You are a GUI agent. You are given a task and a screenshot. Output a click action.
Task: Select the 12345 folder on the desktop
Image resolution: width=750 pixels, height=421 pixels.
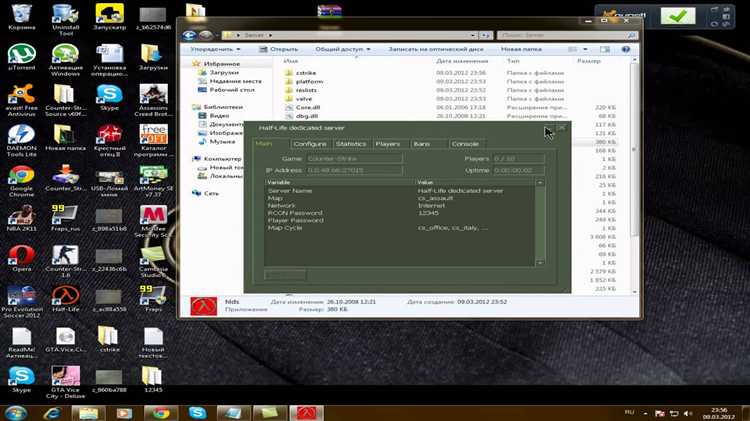point(153,379)
